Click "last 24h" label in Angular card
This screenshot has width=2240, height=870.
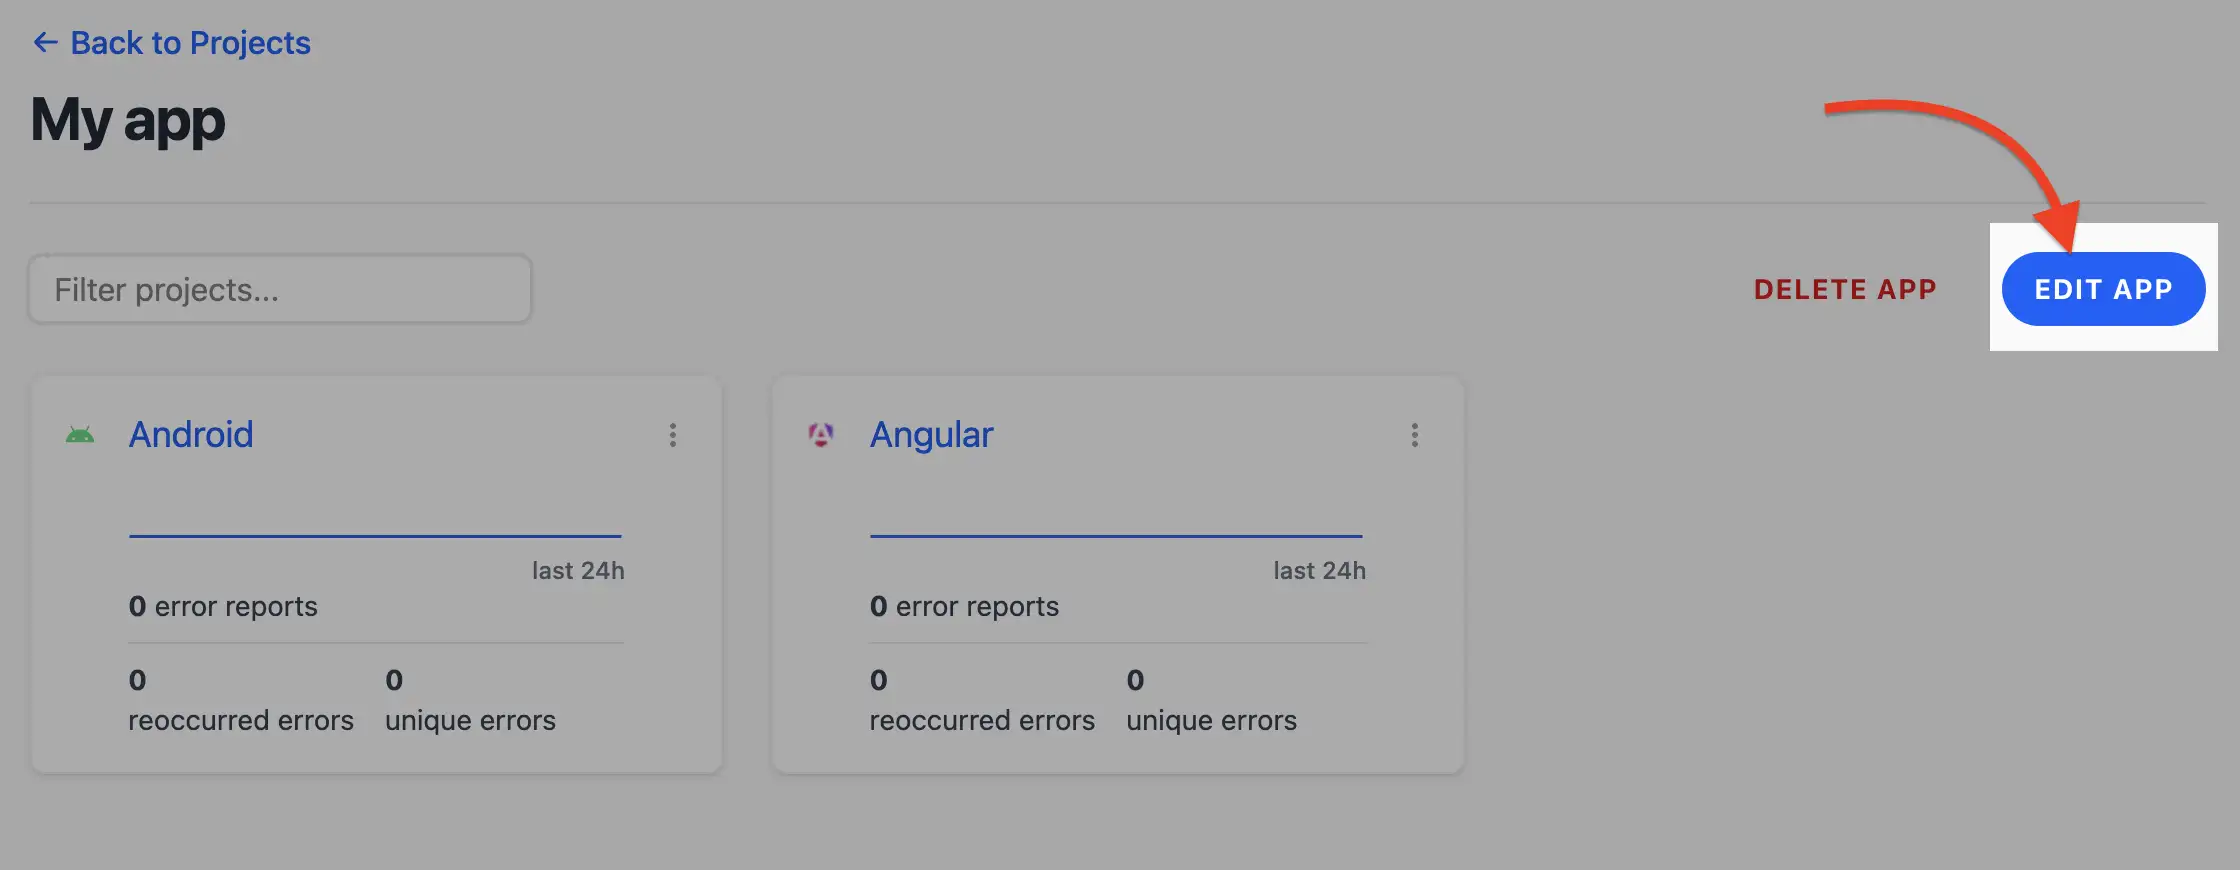tap(1319, 570)
